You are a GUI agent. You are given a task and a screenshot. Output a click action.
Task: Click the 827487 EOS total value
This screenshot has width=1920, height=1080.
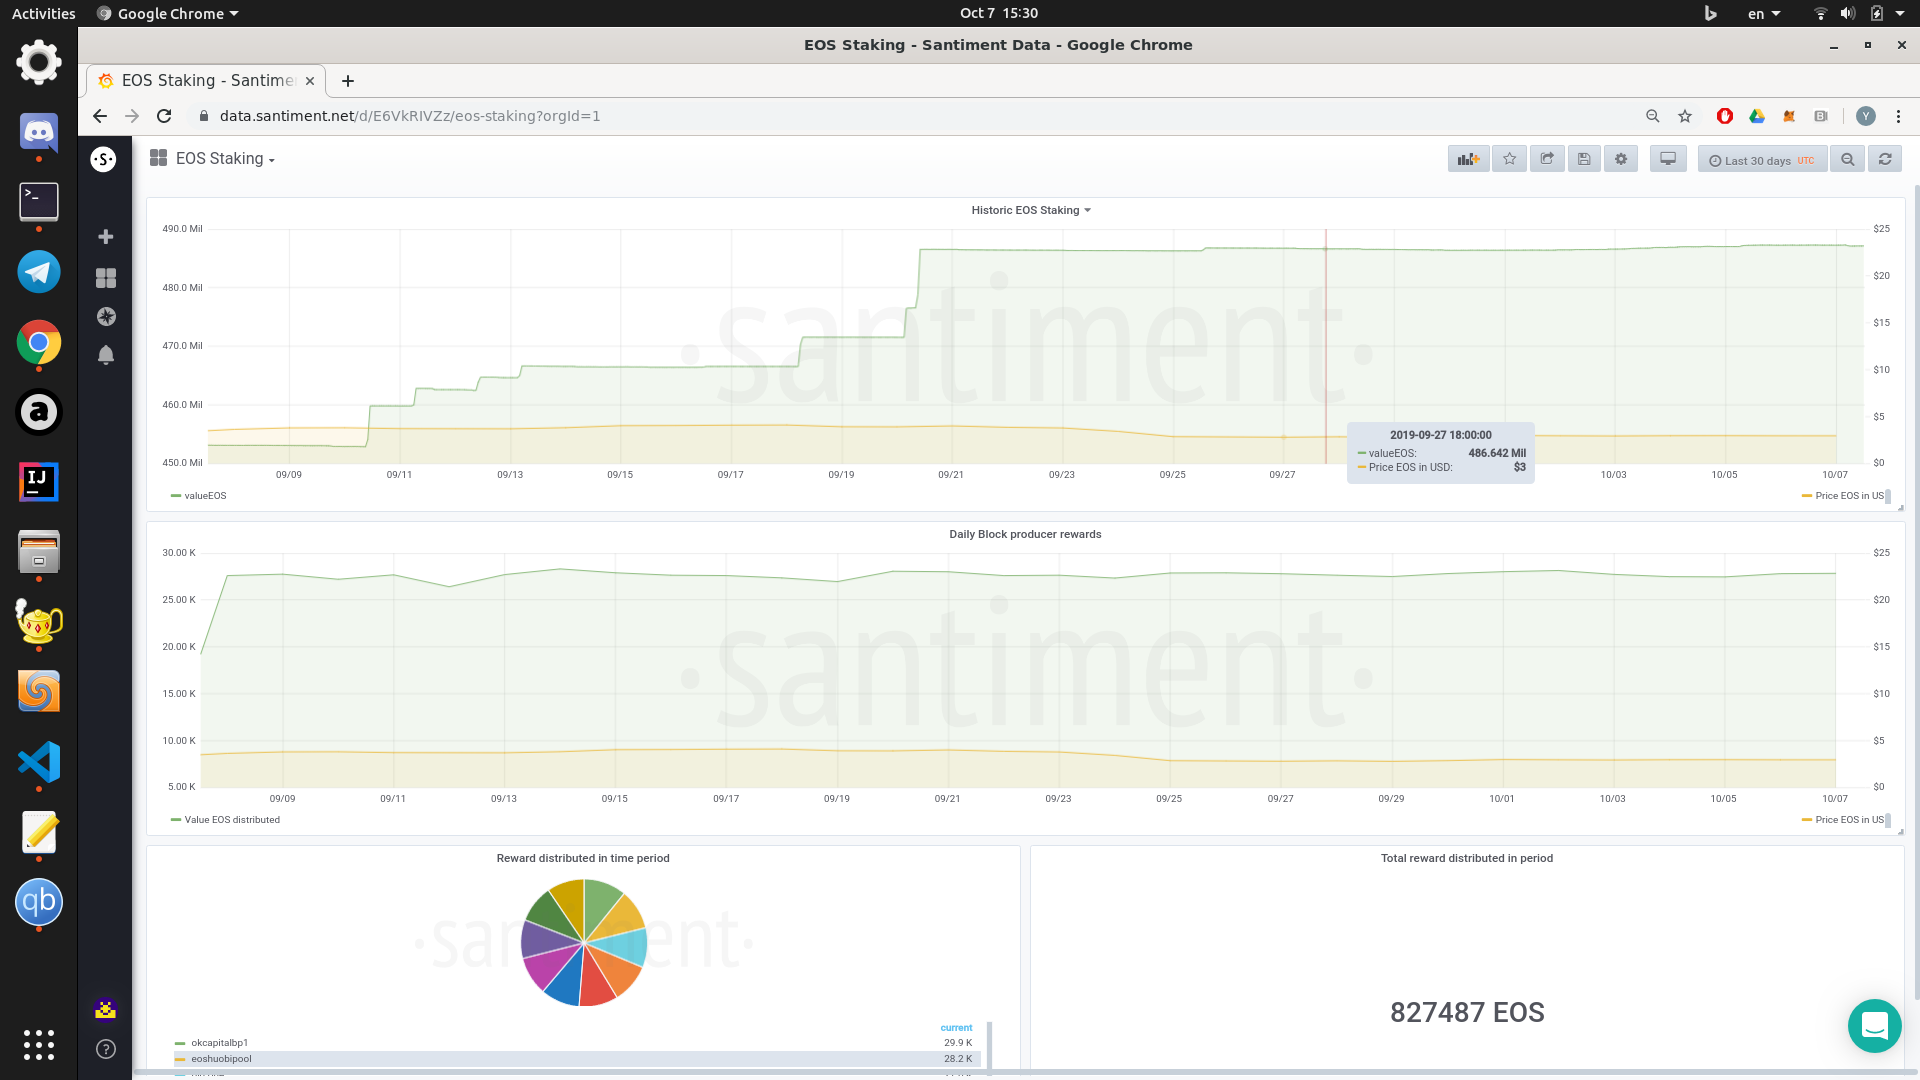[x=1467, y=1013]
